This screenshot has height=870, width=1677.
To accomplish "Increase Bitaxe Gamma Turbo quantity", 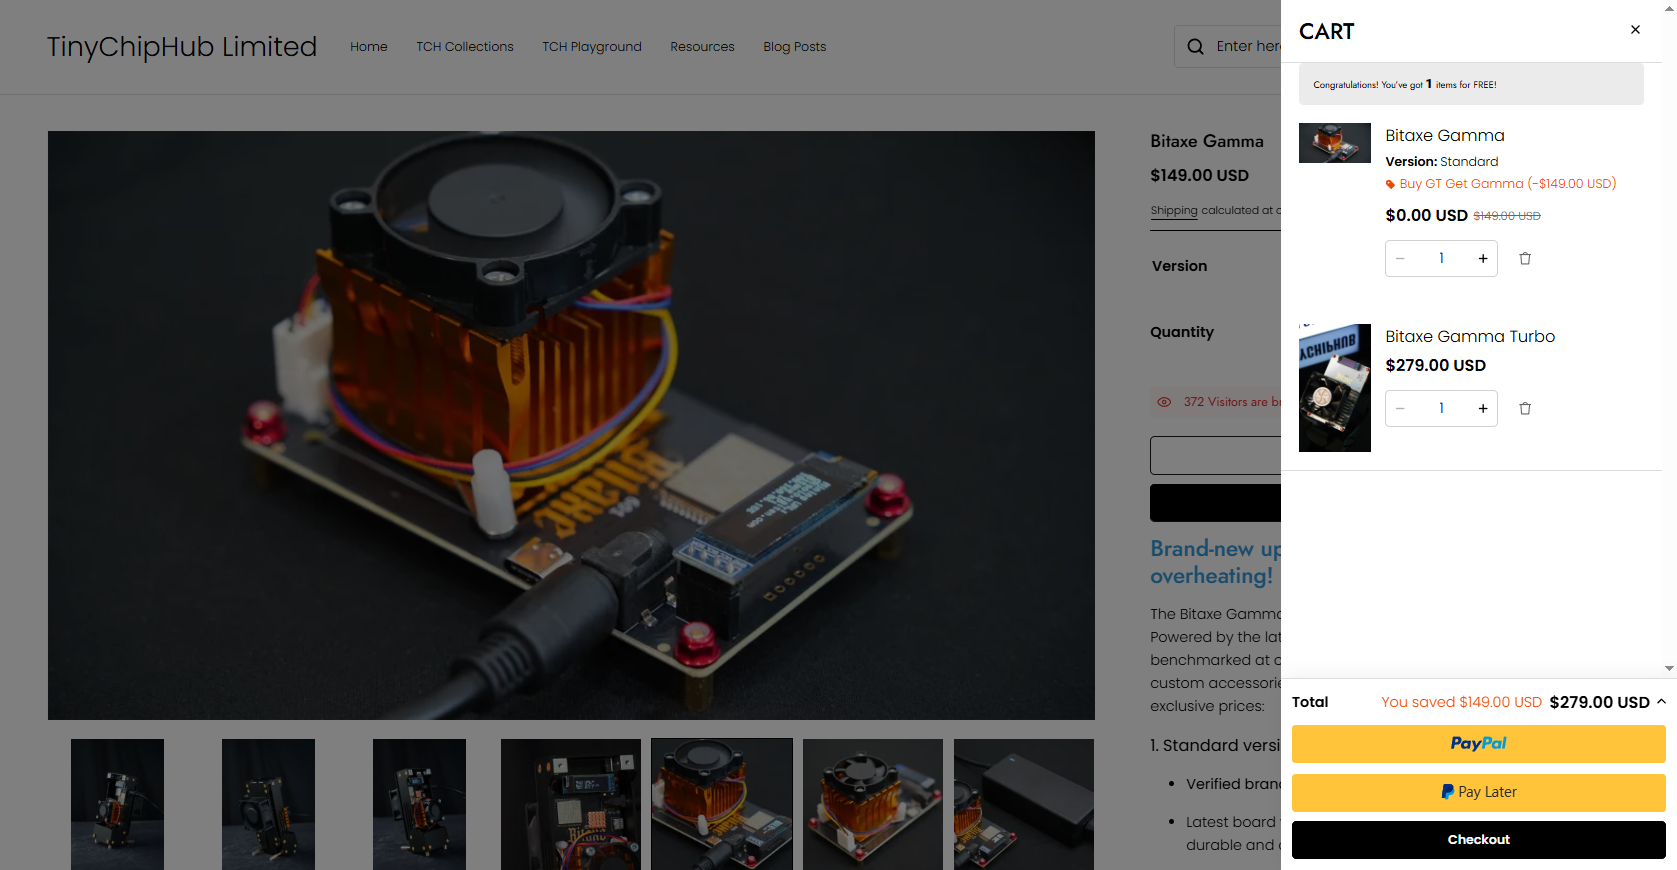I will pos(1482,409).
